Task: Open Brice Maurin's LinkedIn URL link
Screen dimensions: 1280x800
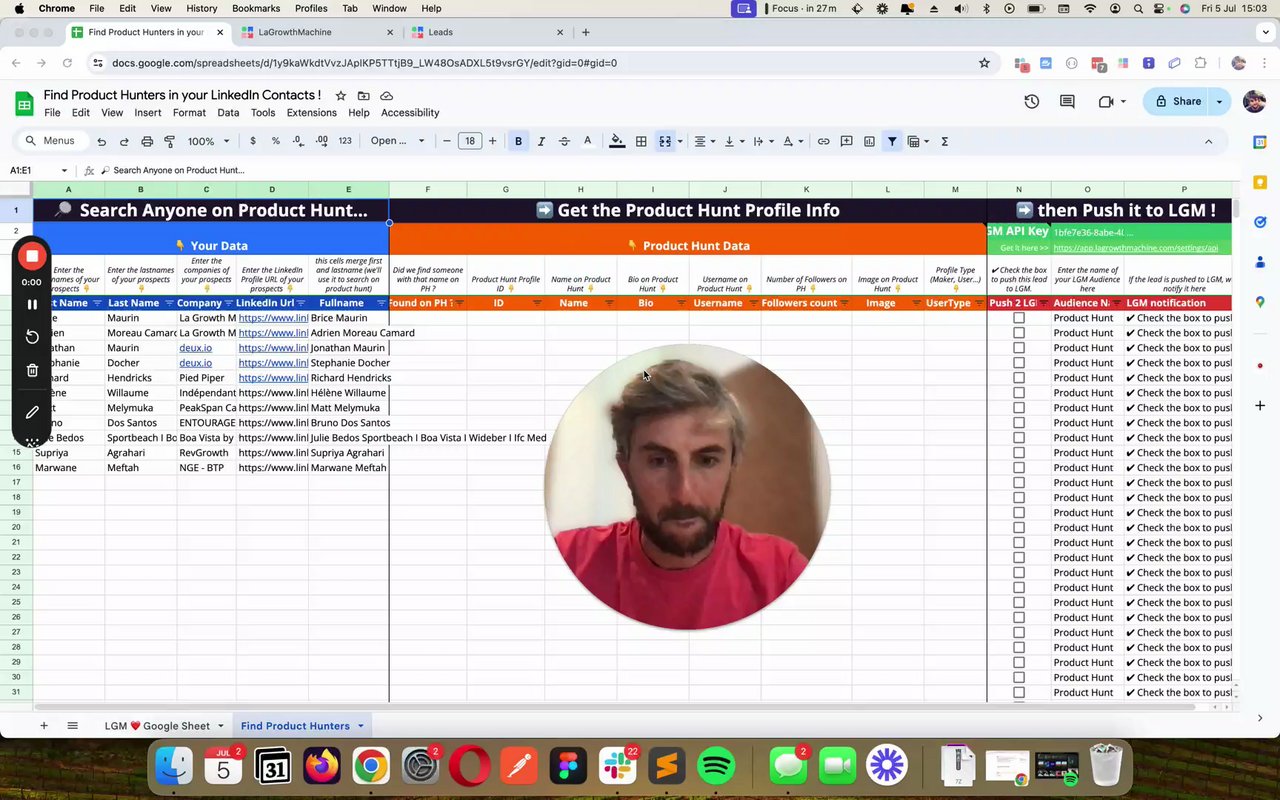Action: coord(273,318)
